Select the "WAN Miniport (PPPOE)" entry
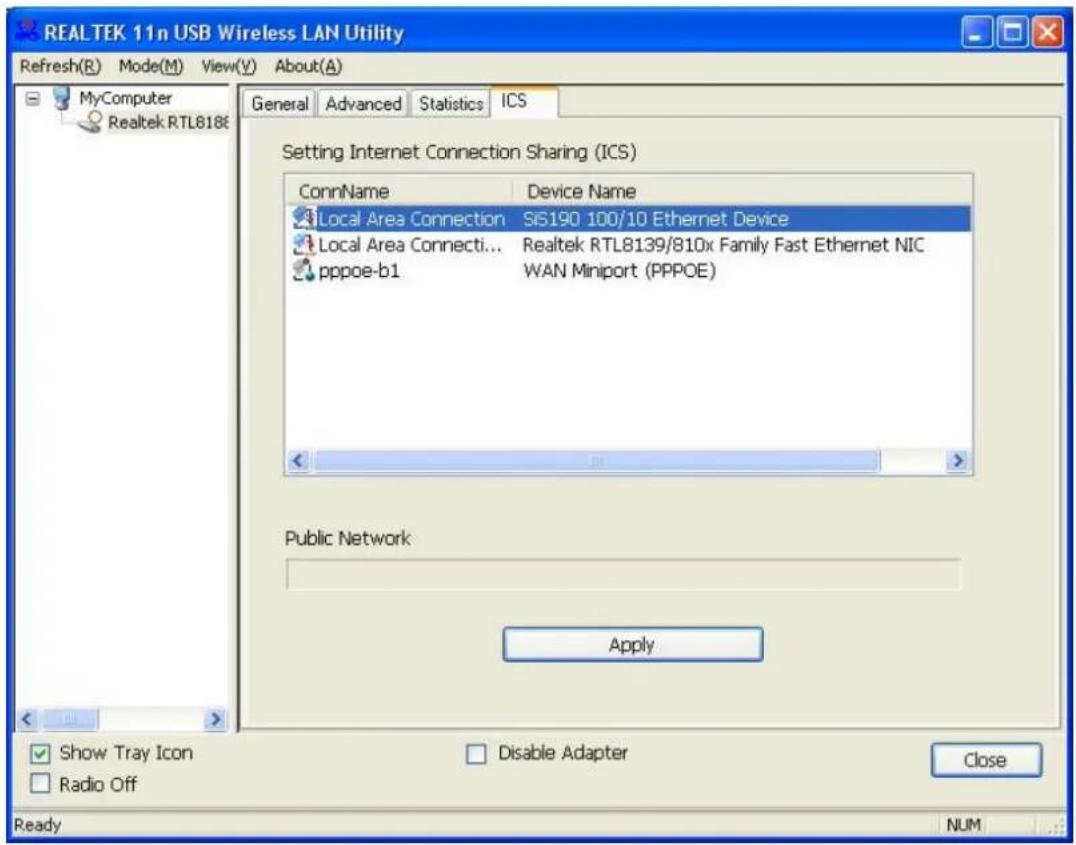 tap(620, 270)
